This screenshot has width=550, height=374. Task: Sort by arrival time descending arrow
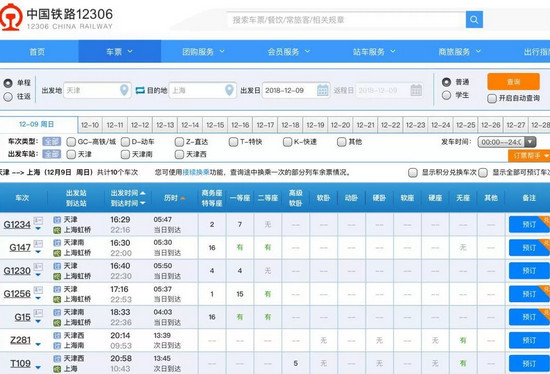coord(143,203)
